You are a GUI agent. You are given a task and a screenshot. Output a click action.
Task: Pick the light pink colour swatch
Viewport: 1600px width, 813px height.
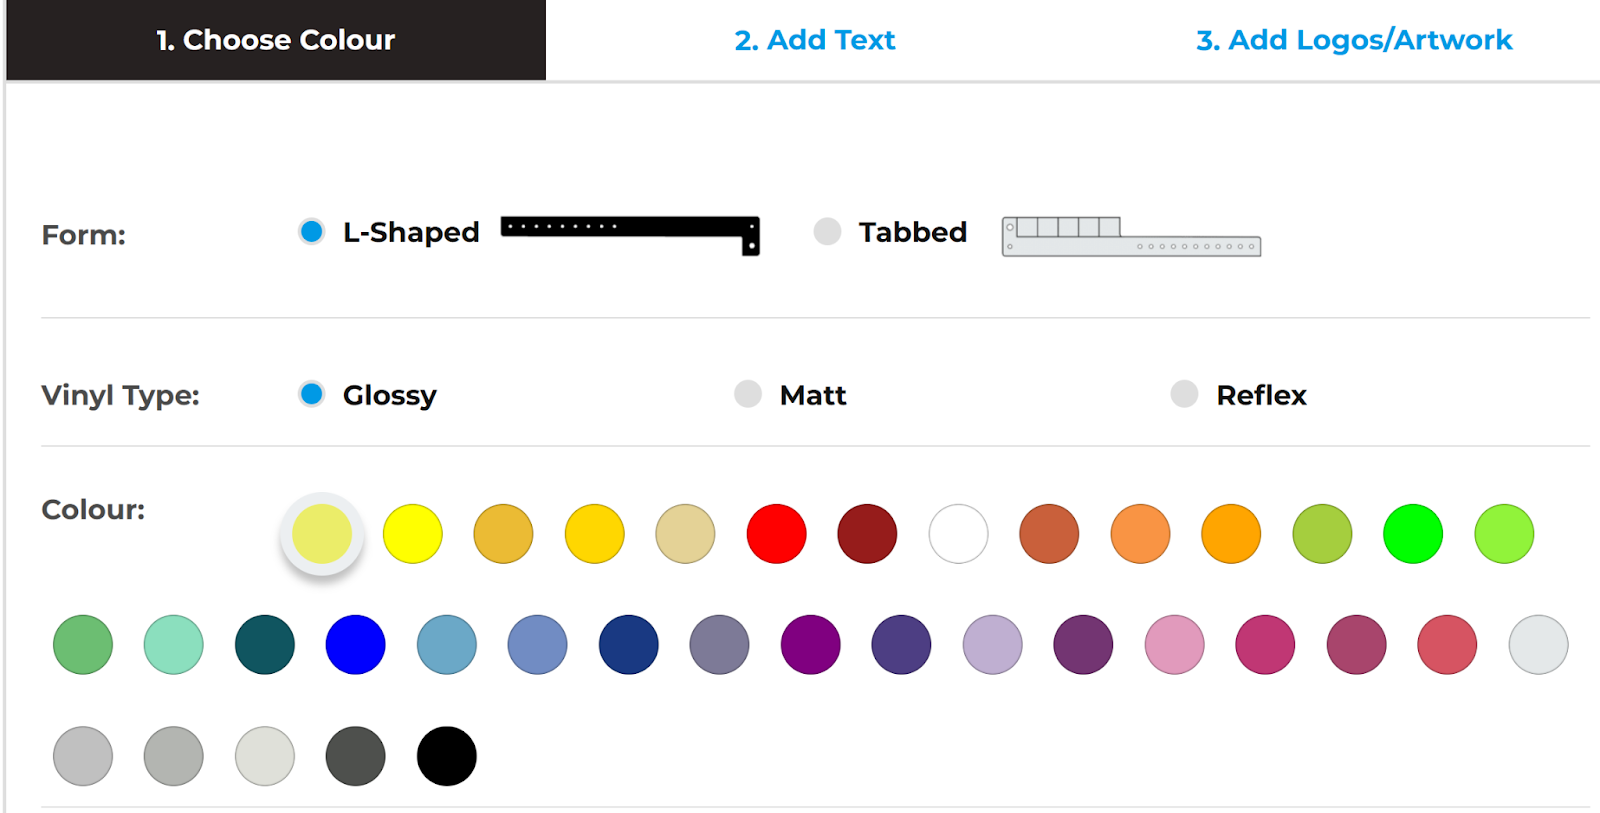tap(1174, 645)
